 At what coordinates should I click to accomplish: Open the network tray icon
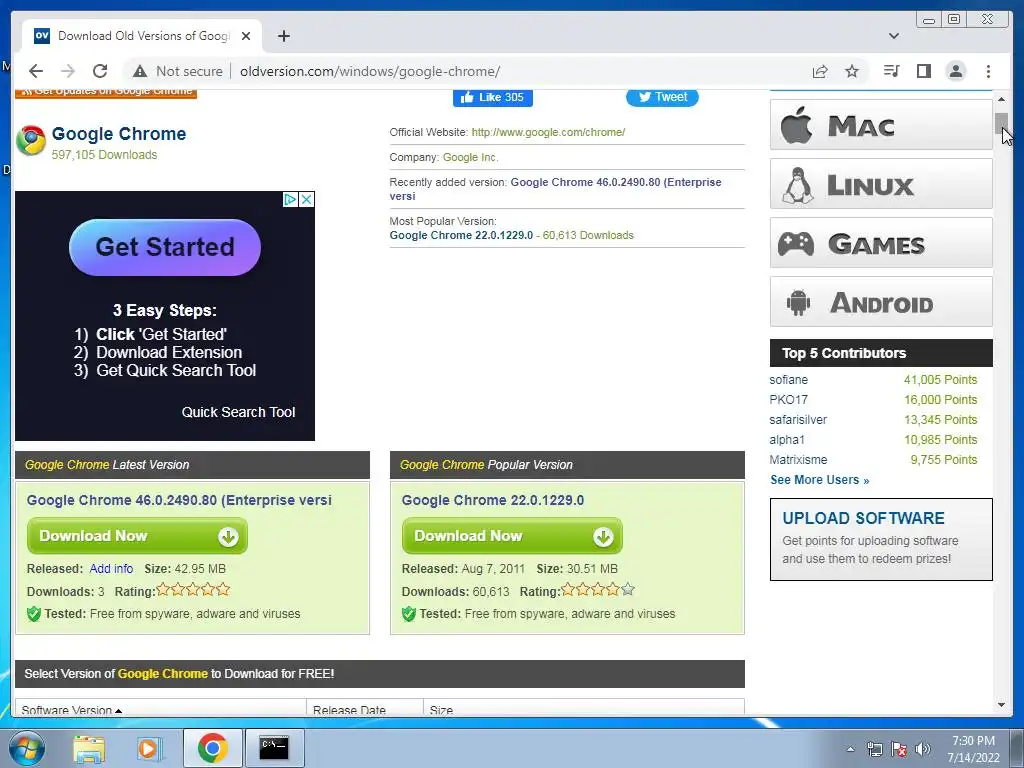point(874,749)
